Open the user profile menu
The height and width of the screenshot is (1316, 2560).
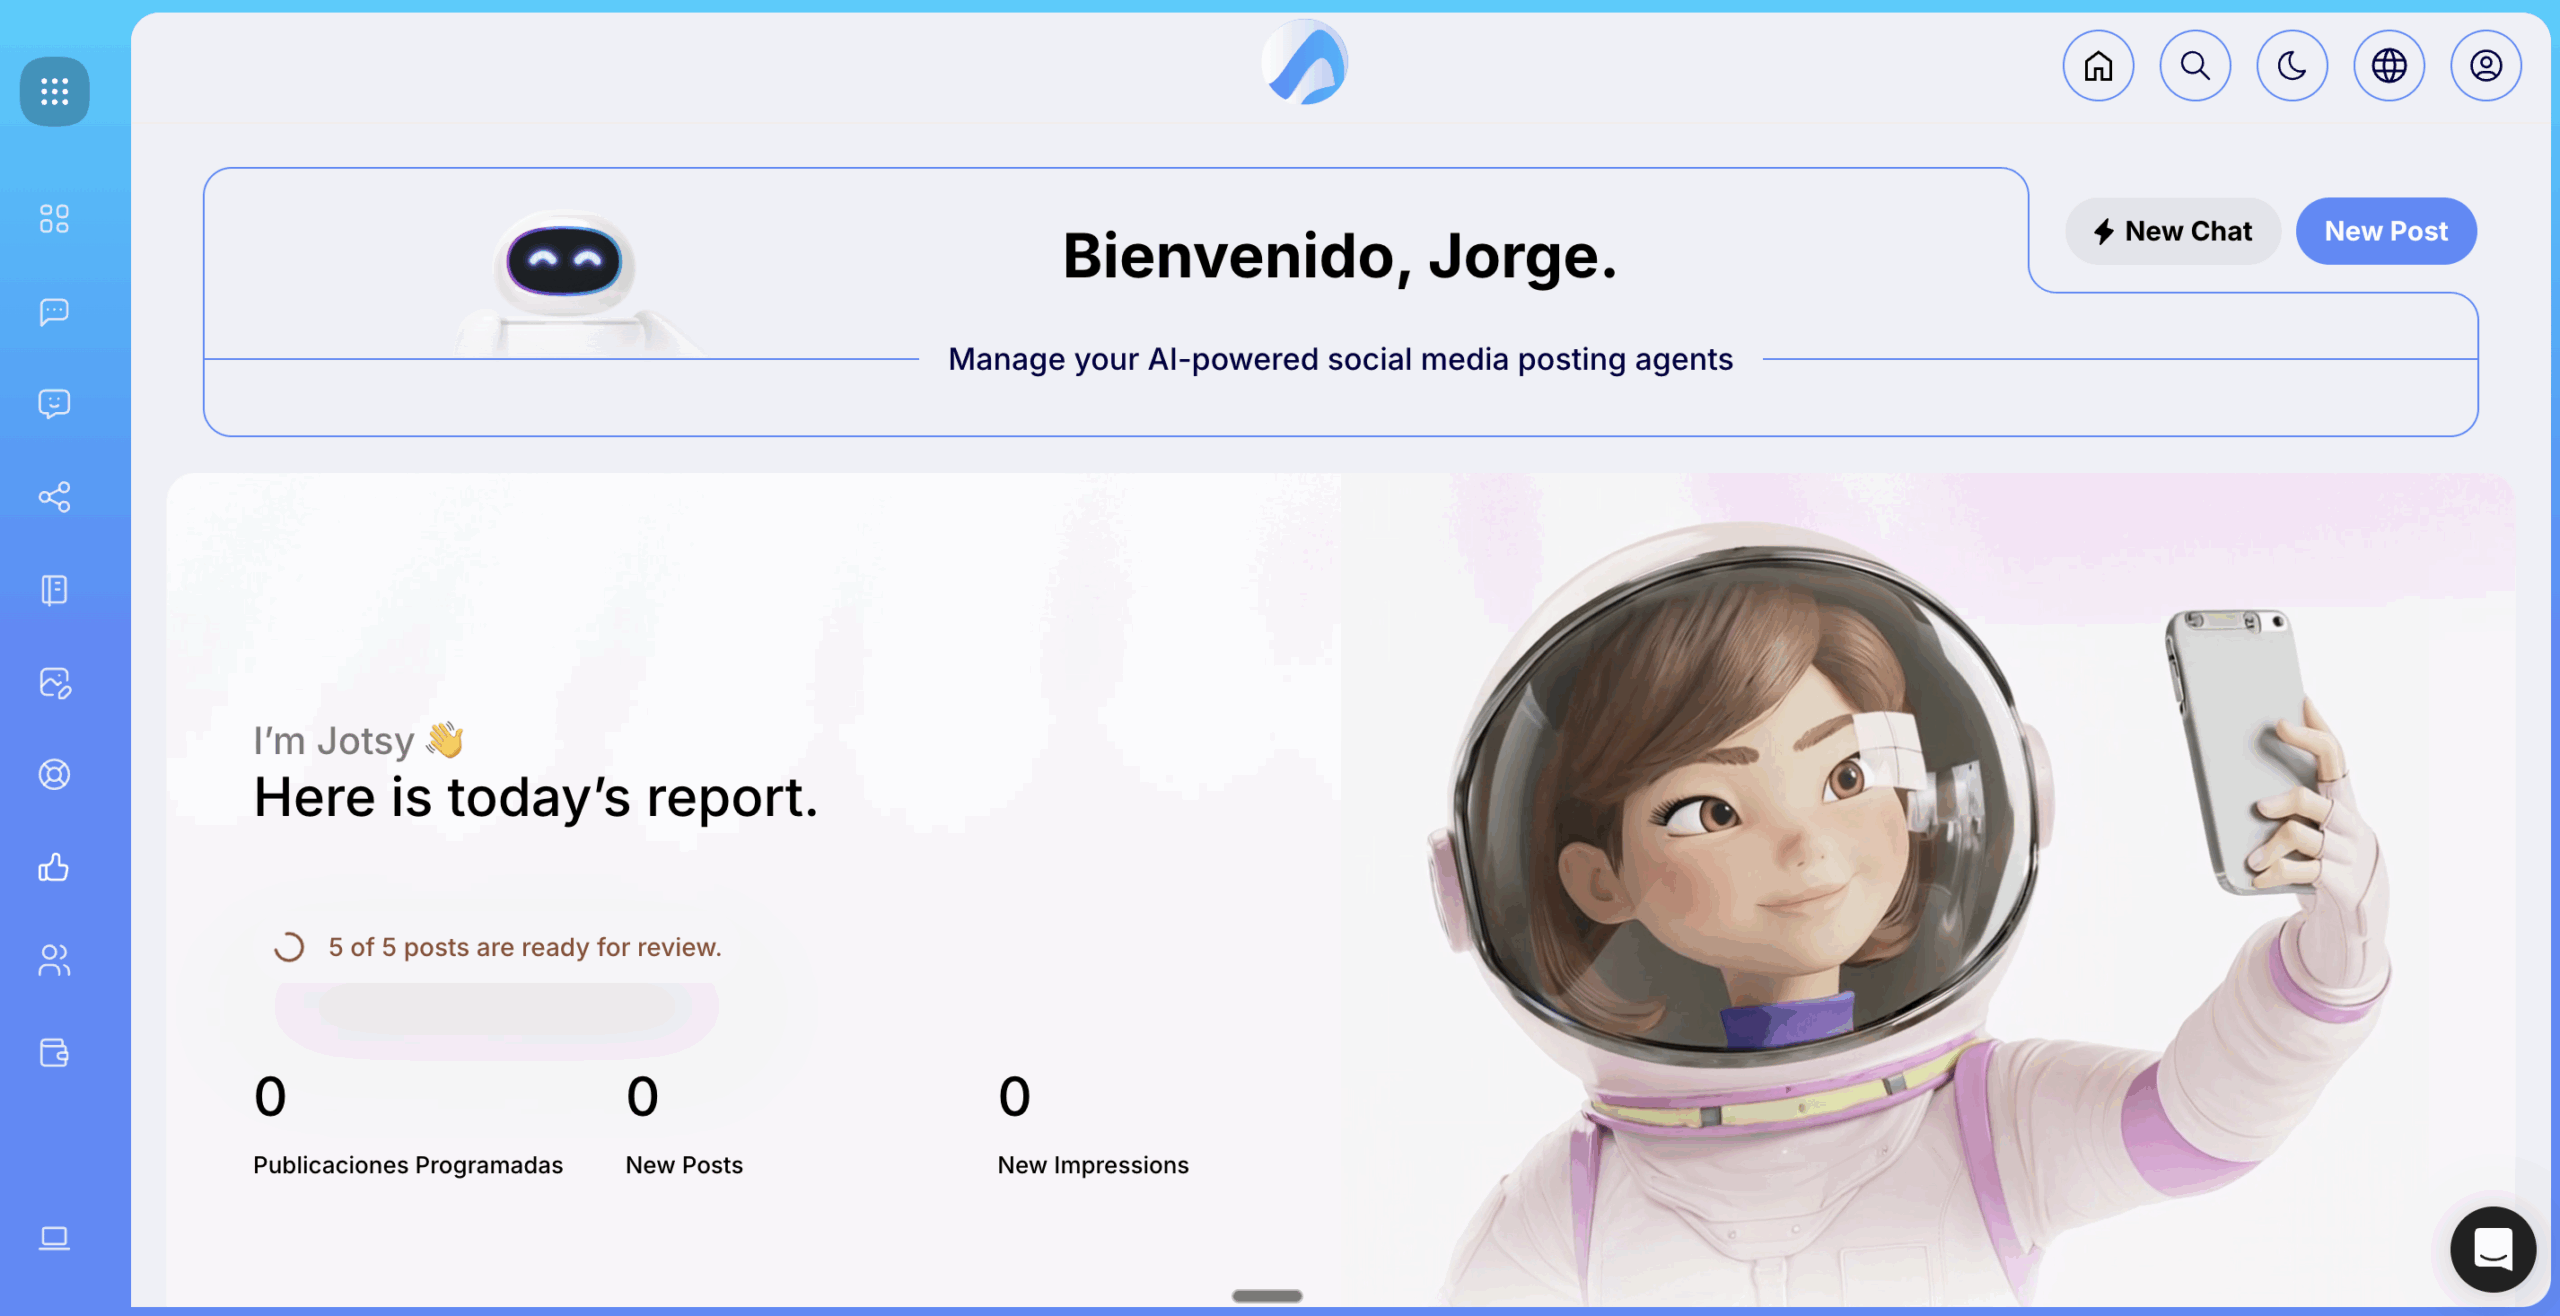point(2485,66)
